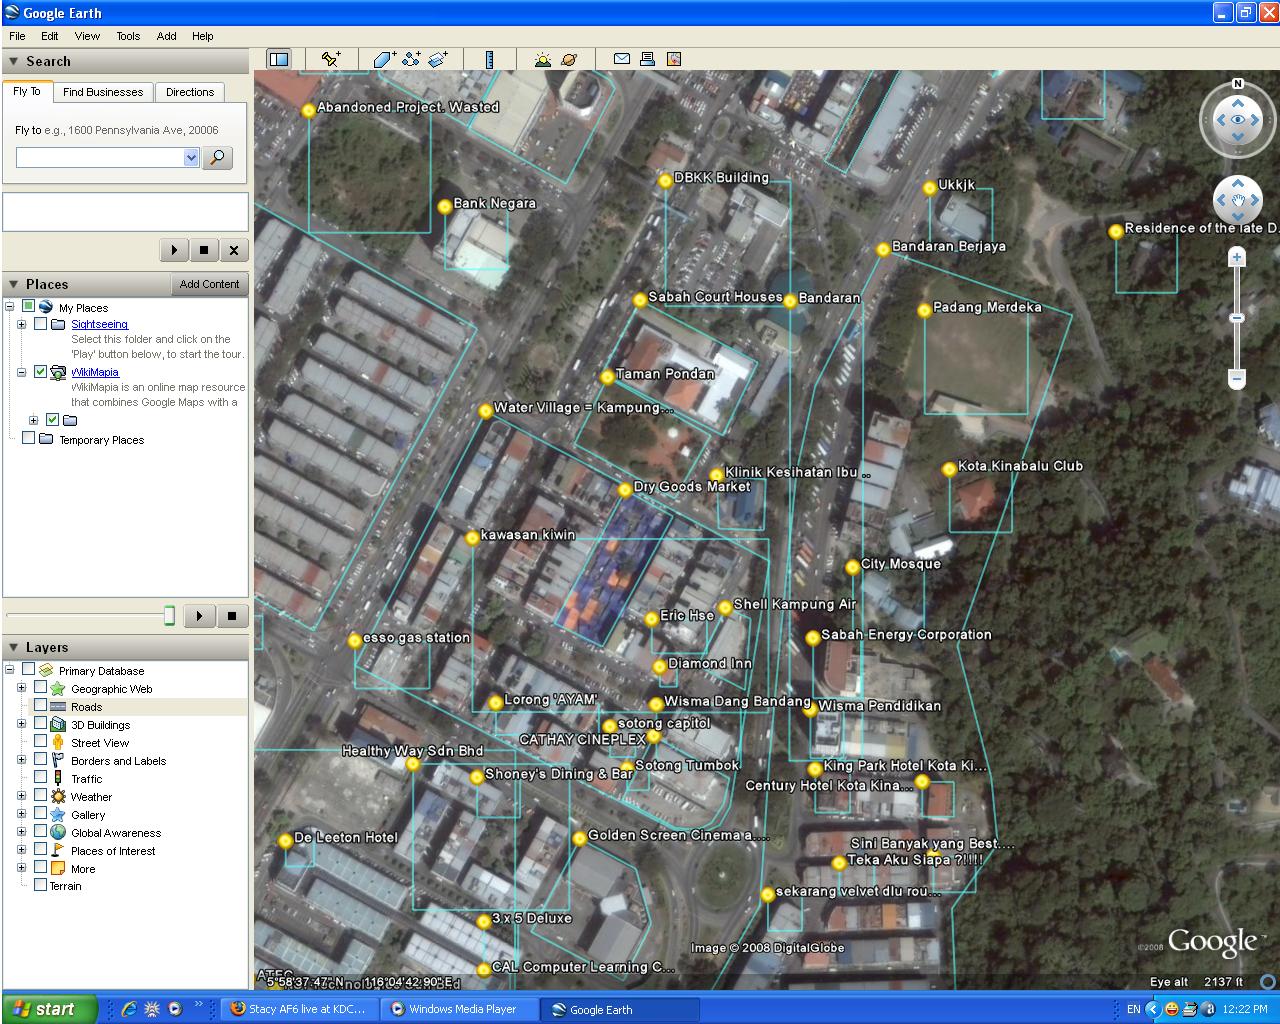This screenshot has width=1280, height=1024.
Task: Open the Tools menu
Action: [128, 36]
